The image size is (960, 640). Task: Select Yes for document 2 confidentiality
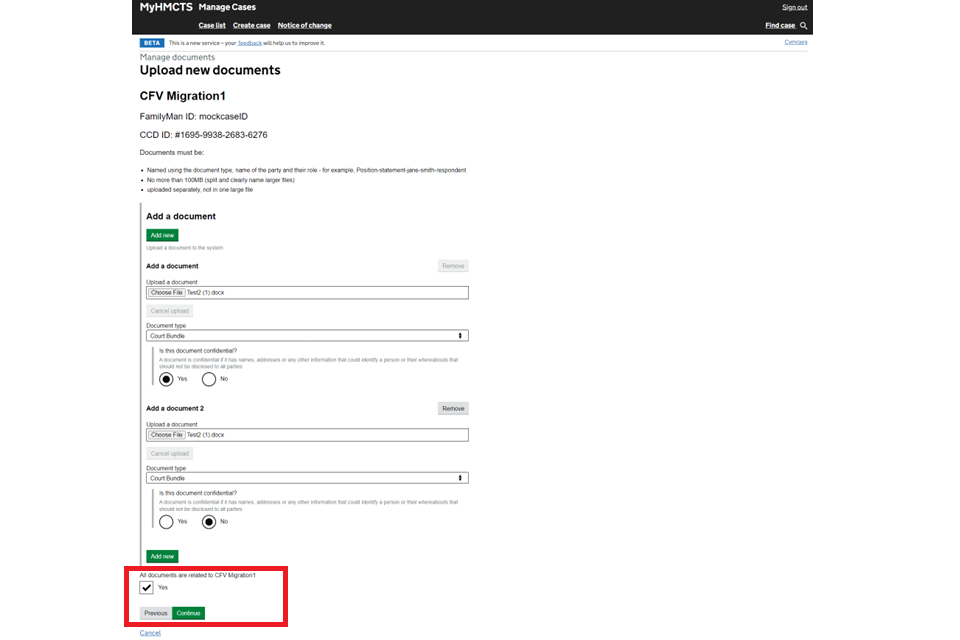[x=166, y=521]
